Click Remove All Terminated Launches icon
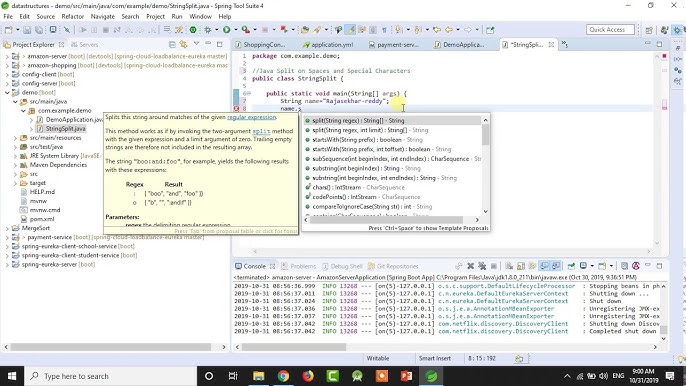Image resolution: width=686 pixels, height=386 pixels. click(x=482, y=266)
